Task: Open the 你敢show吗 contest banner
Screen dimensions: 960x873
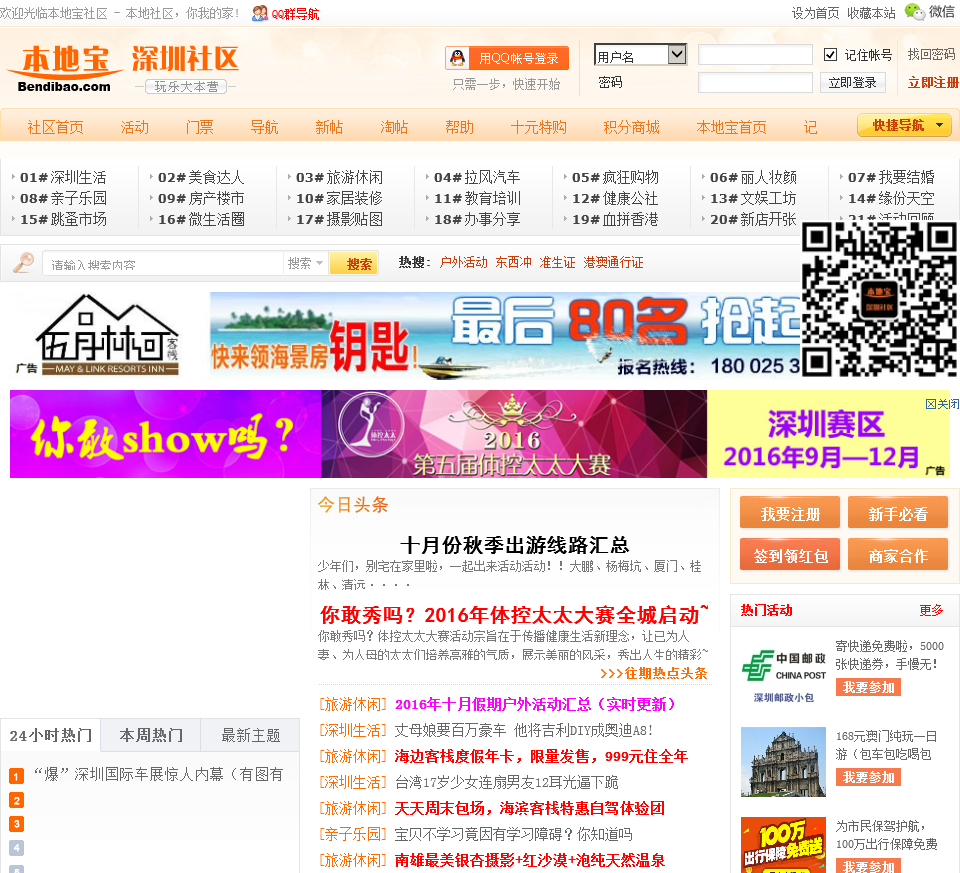Action: click(480, 434)
